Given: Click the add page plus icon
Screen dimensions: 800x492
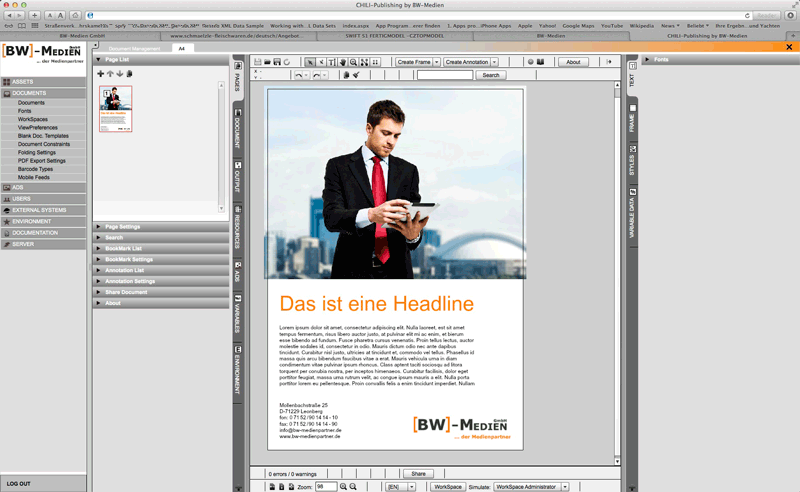Looking at the screenshot, I should pos(101,74).
